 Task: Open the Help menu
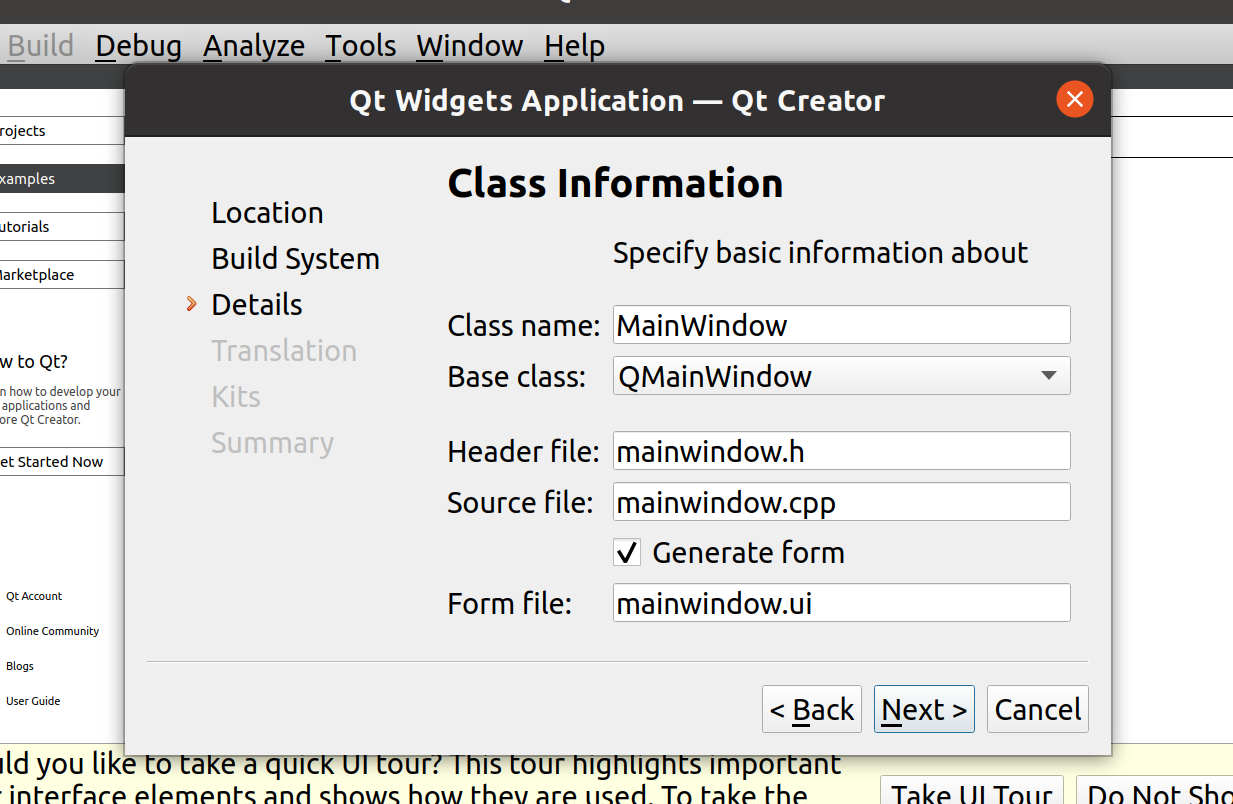tap(574, 46)
